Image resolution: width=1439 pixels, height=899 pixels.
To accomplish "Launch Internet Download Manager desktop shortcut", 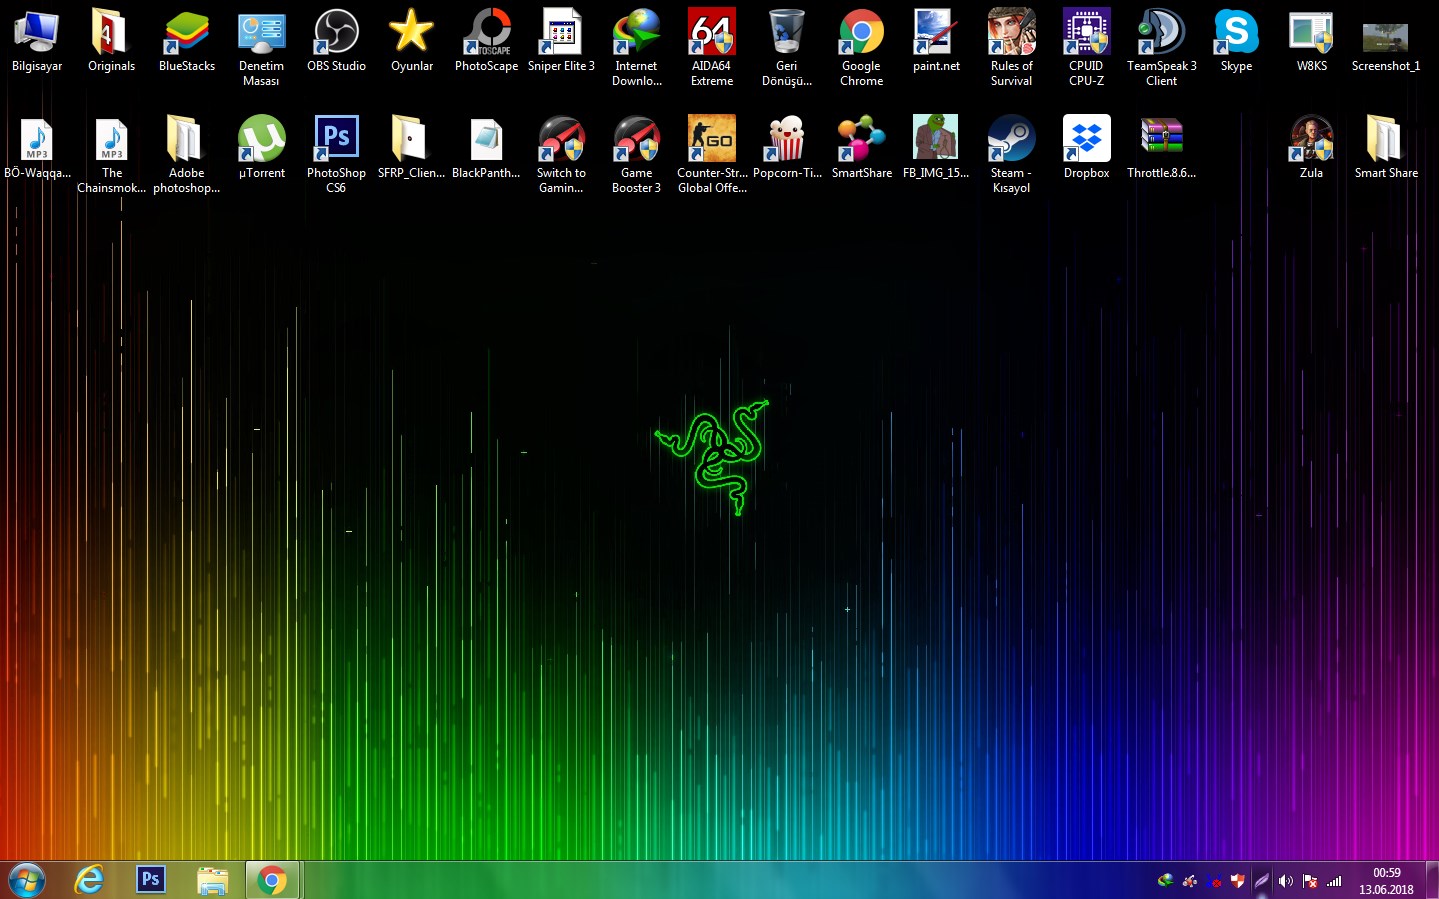I will 636,47.
